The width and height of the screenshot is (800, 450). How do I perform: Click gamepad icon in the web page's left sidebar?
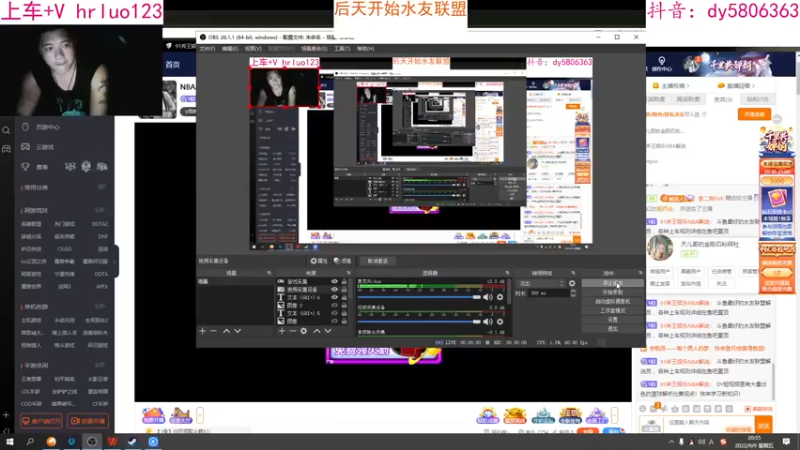click(x=6, y=149)
